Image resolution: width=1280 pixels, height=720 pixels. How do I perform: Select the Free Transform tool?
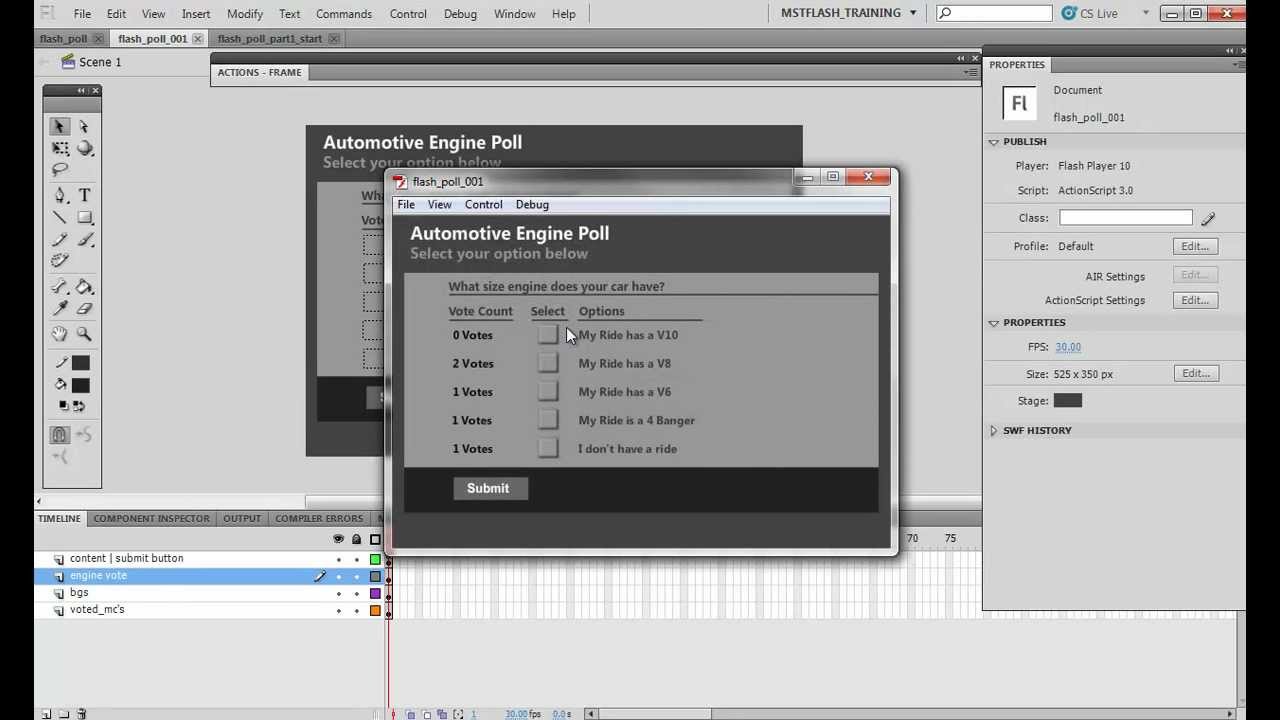click(60, 148)
